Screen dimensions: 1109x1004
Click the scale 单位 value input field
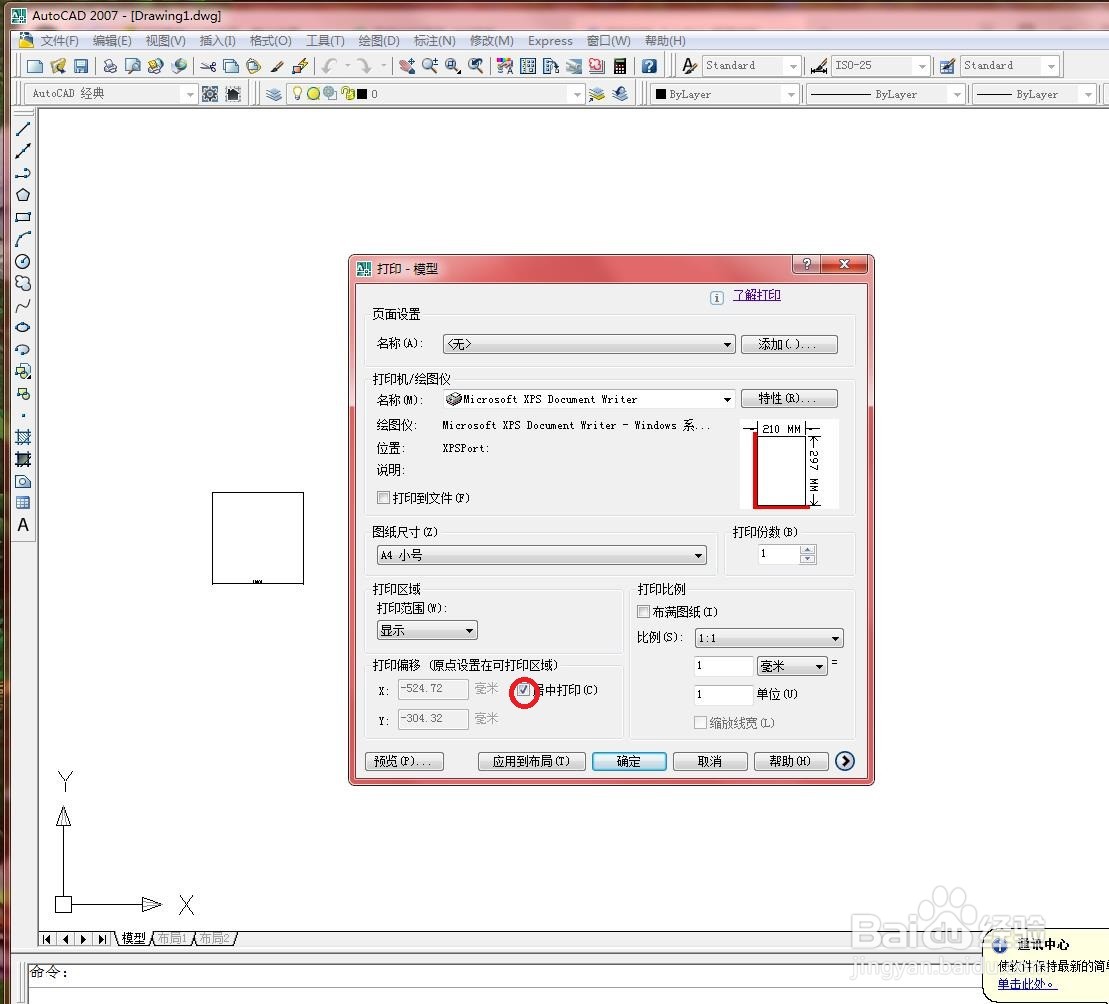click(x=724, y=694)
